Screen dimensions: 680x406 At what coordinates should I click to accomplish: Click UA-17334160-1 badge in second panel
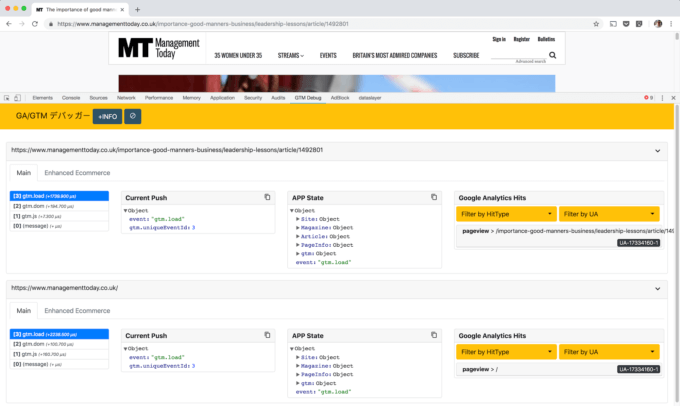pyautogui.click(x=638, y=369)
